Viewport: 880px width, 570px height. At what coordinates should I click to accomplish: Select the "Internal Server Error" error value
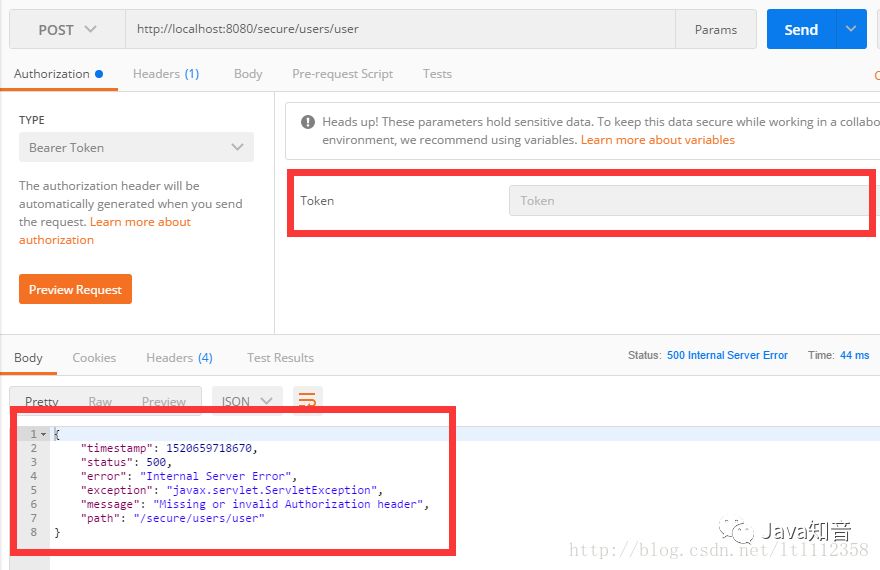216,476
